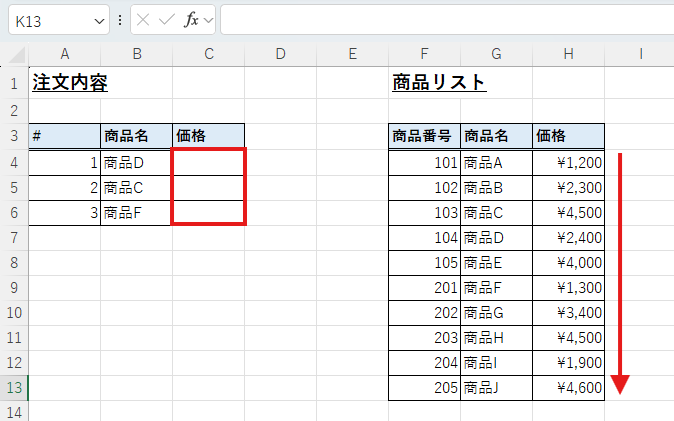674x421 pixels.
Task: Select column H header
Action: click(568, 54)
